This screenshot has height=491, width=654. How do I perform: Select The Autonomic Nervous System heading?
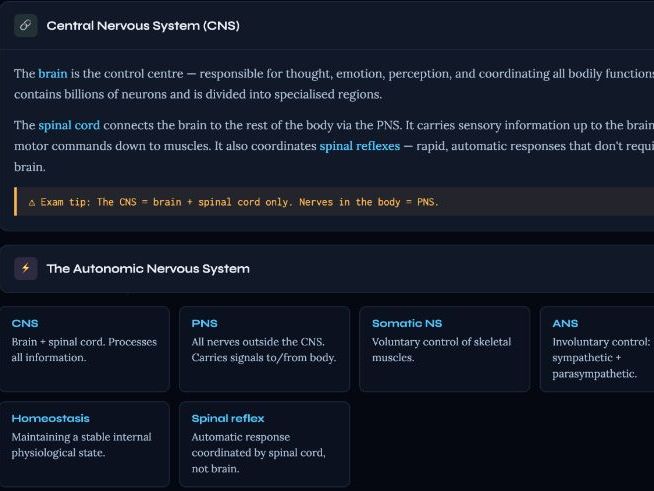tap(148, 269)
